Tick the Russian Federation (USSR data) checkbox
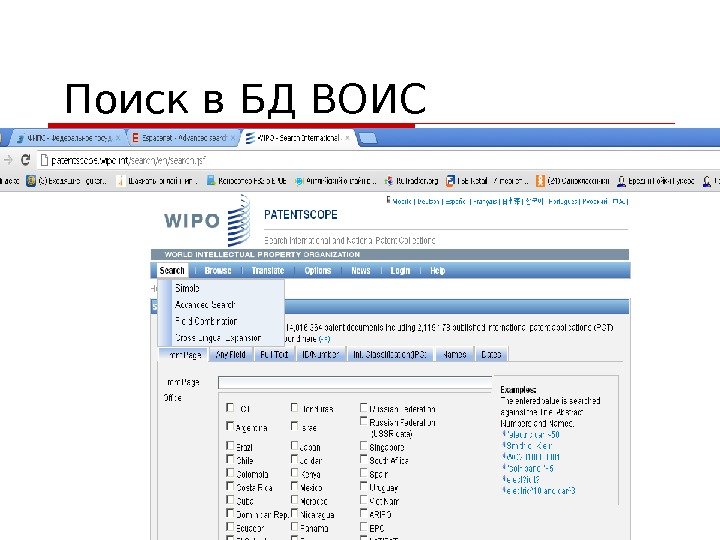 click(x=364, y=421)
